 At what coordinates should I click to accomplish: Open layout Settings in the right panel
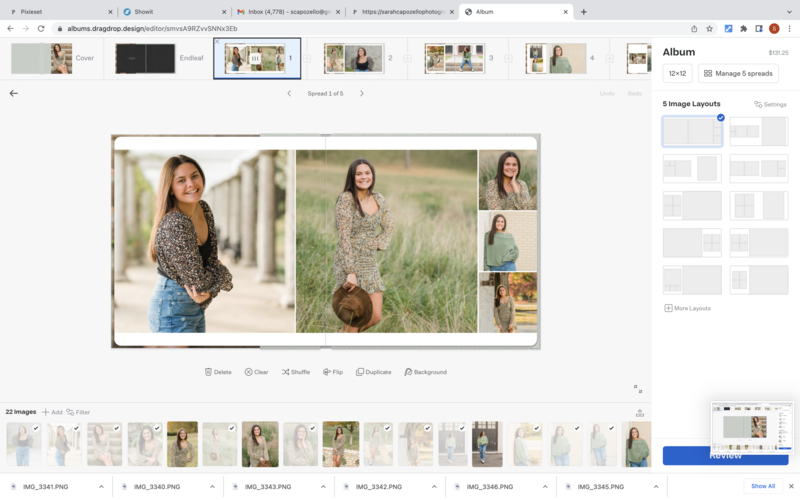[770, 104]
